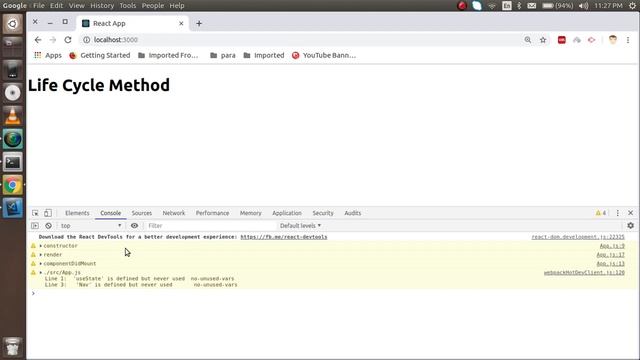Open the Memory tab

[x=251, y=213]
